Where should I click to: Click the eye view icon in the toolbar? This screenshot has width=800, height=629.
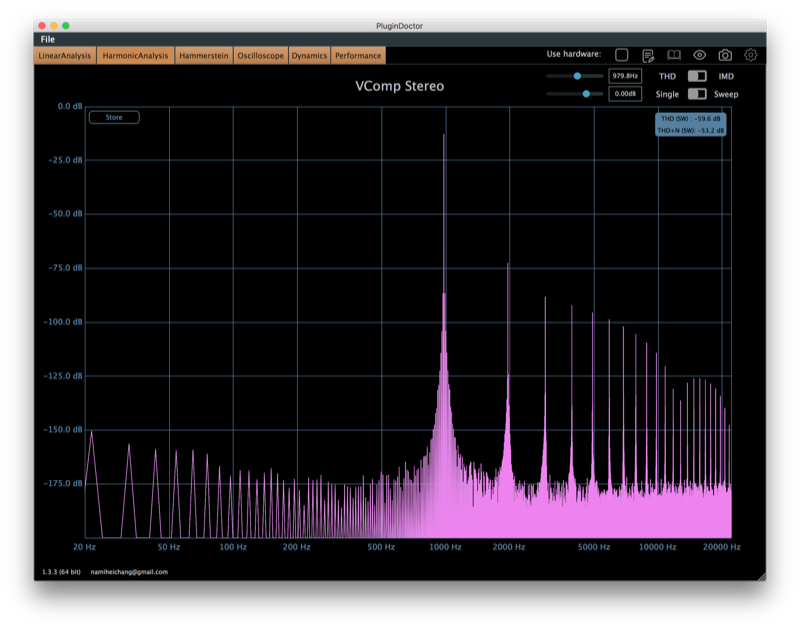tap(699, 55)
